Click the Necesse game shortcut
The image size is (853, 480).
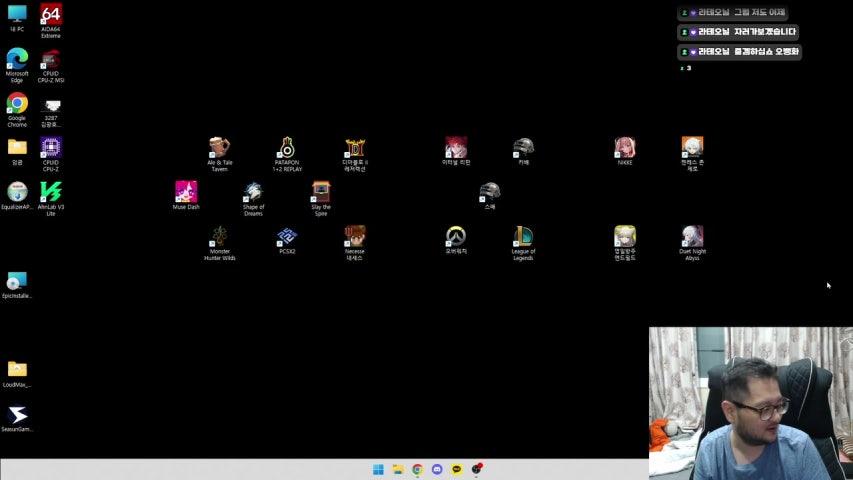355,236
